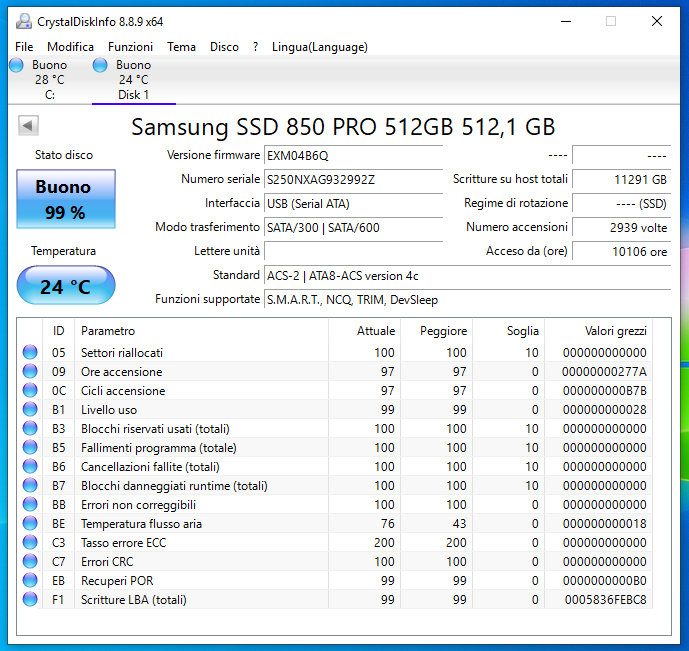The width and height of the screenshot is (689, 651).
Task: Click status orb for Scritture LBA row
Action: 30,599
